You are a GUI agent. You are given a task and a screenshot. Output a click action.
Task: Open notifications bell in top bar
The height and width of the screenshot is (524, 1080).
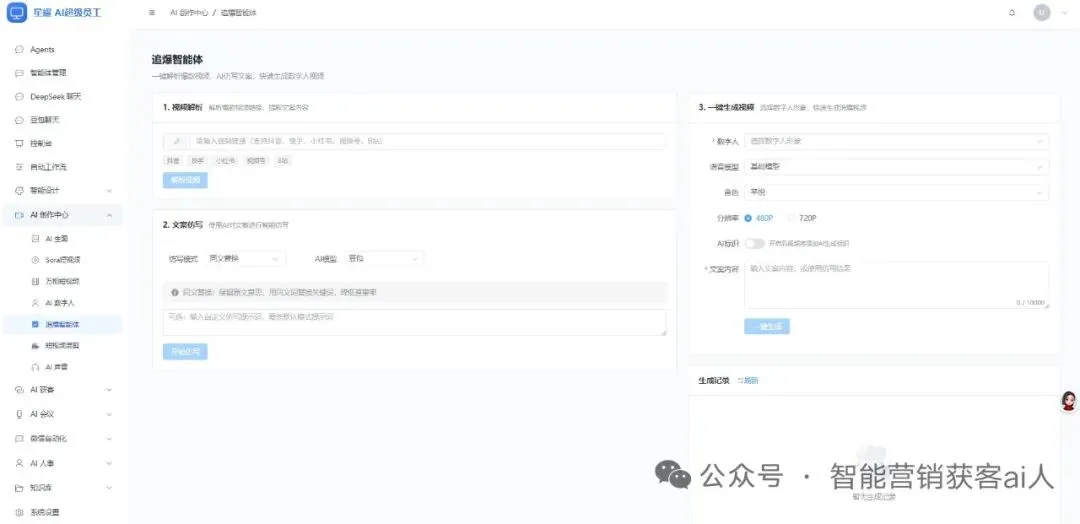coord(1012,12)
